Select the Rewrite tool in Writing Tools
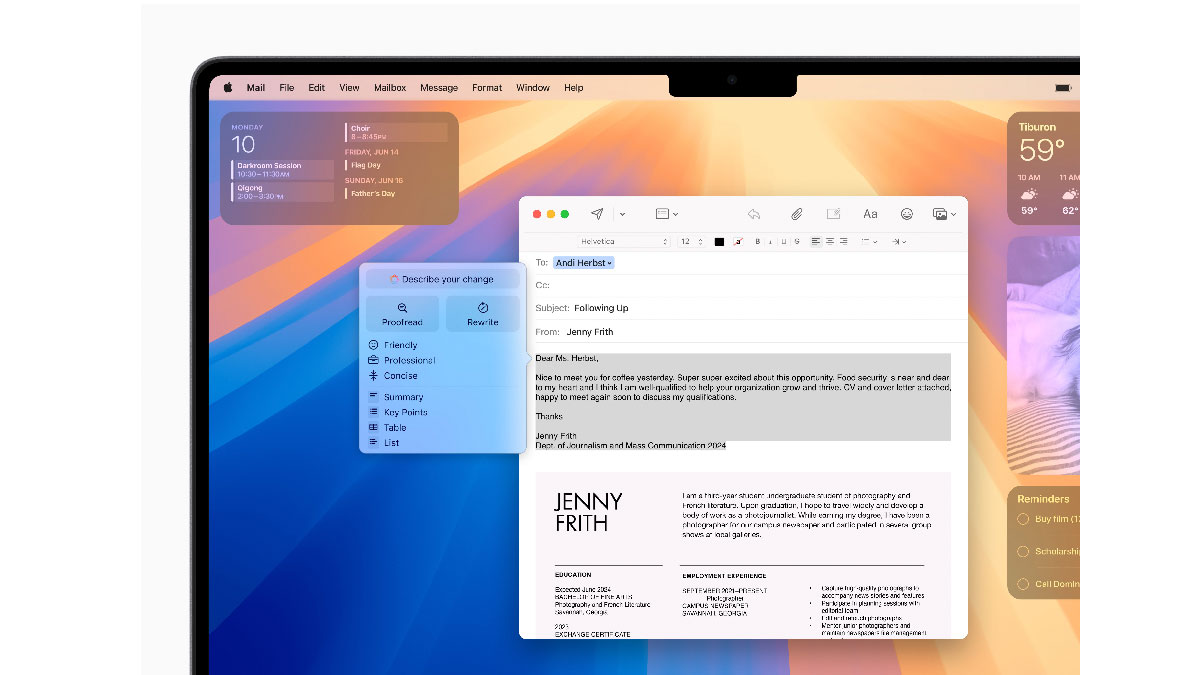This screenshot has height=675, width=1200. click(482, 314)
